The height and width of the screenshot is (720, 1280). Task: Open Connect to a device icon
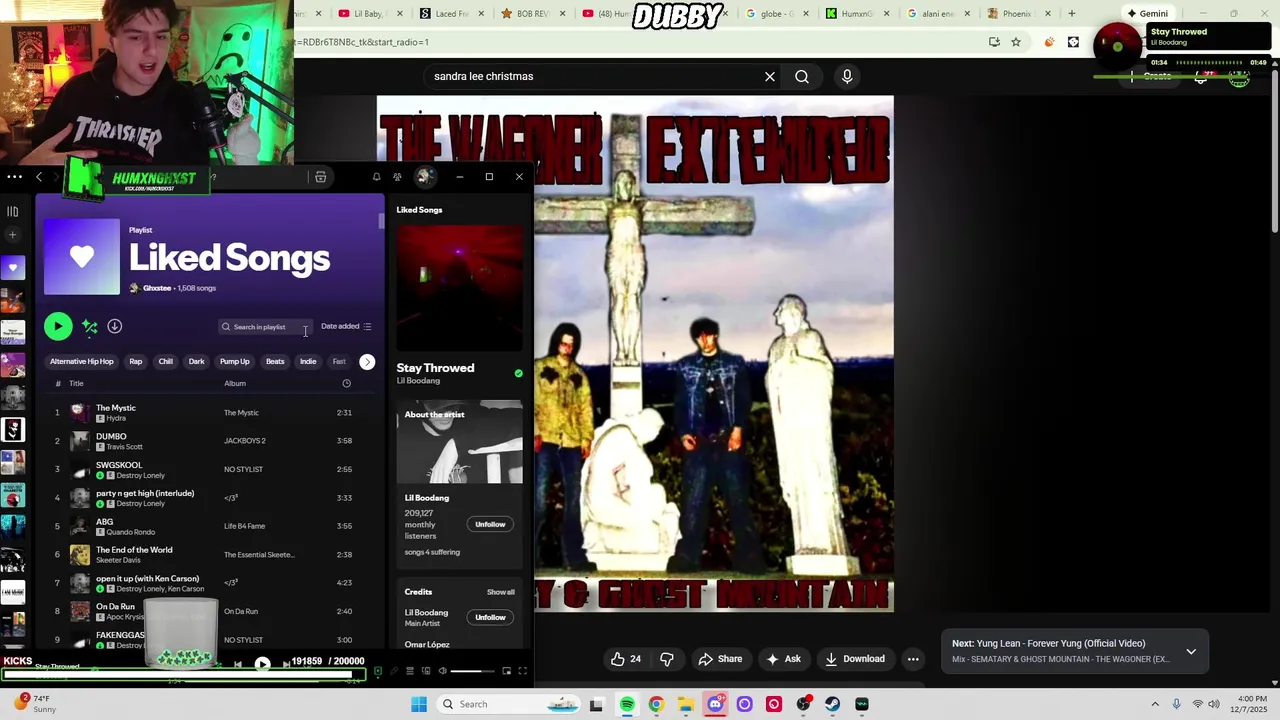click(x=426, y=671)
